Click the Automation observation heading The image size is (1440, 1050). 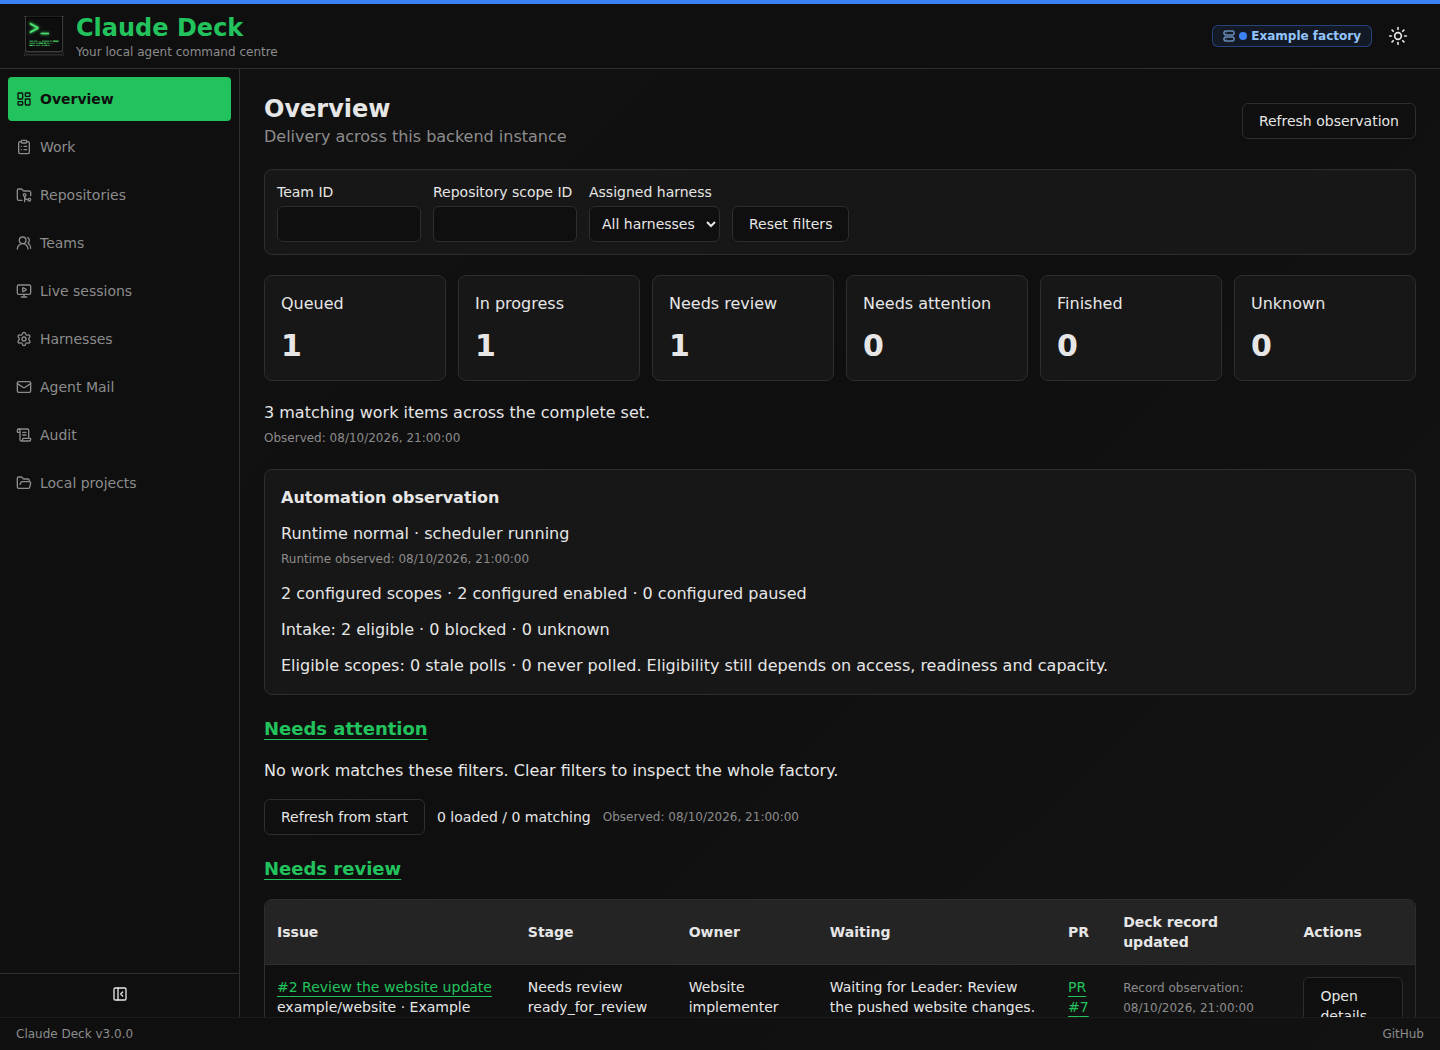point(390,498)
